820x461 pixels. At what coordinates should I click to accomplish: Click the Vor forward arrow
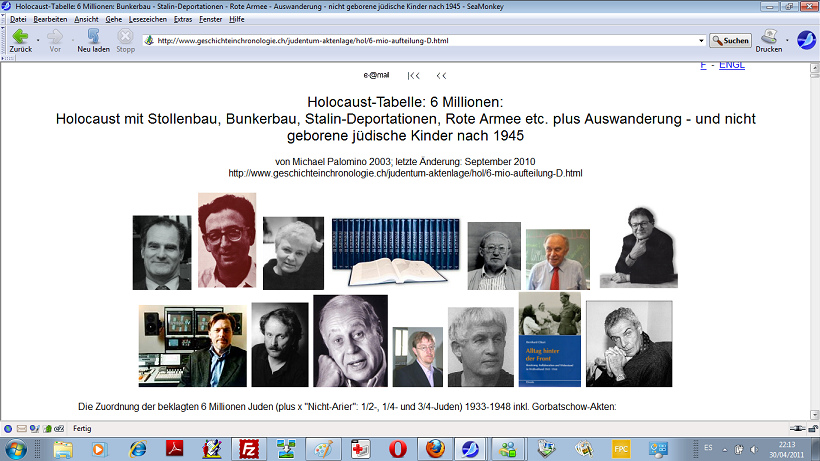point(54,40)
